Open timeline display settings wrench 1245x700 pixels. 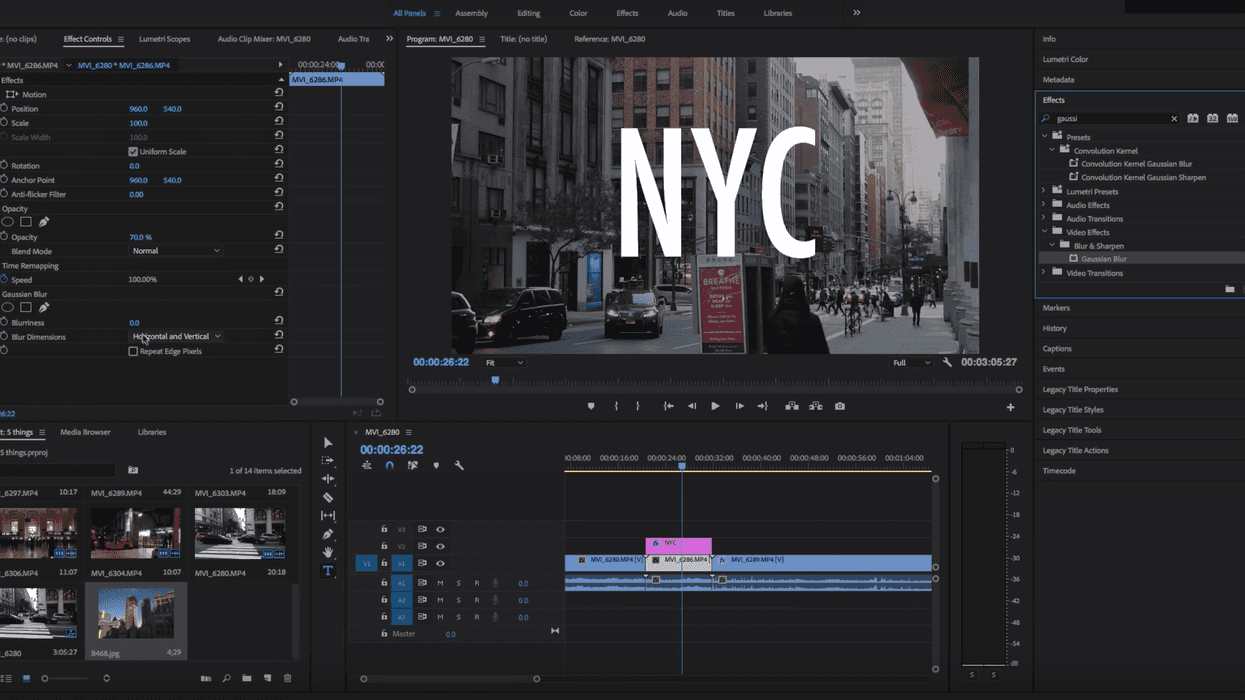pyautogui.click(x=459, y=466)
